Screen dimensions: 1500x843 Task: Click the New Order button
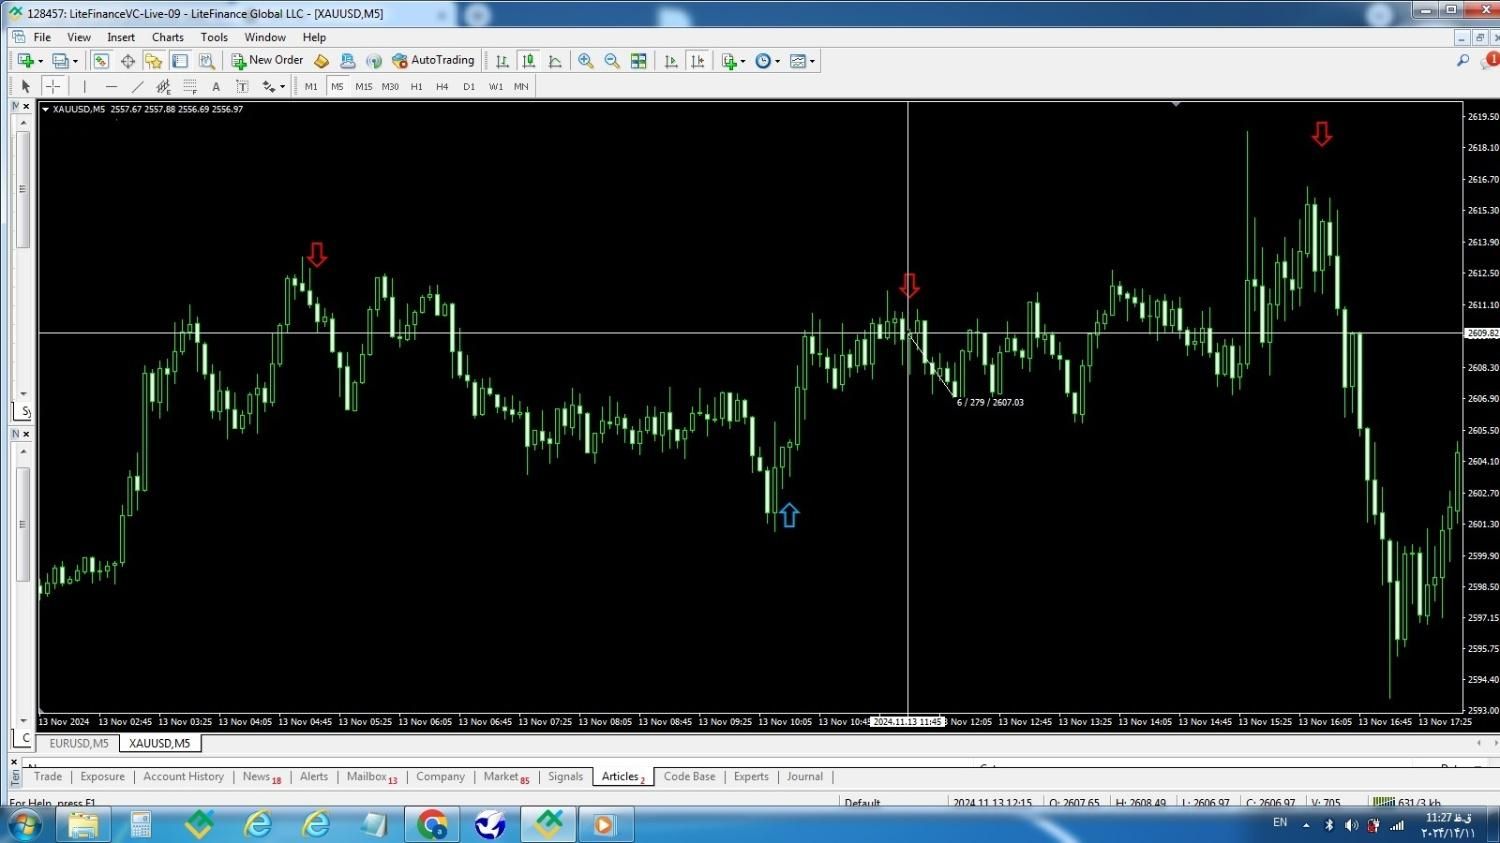[267, 61]
